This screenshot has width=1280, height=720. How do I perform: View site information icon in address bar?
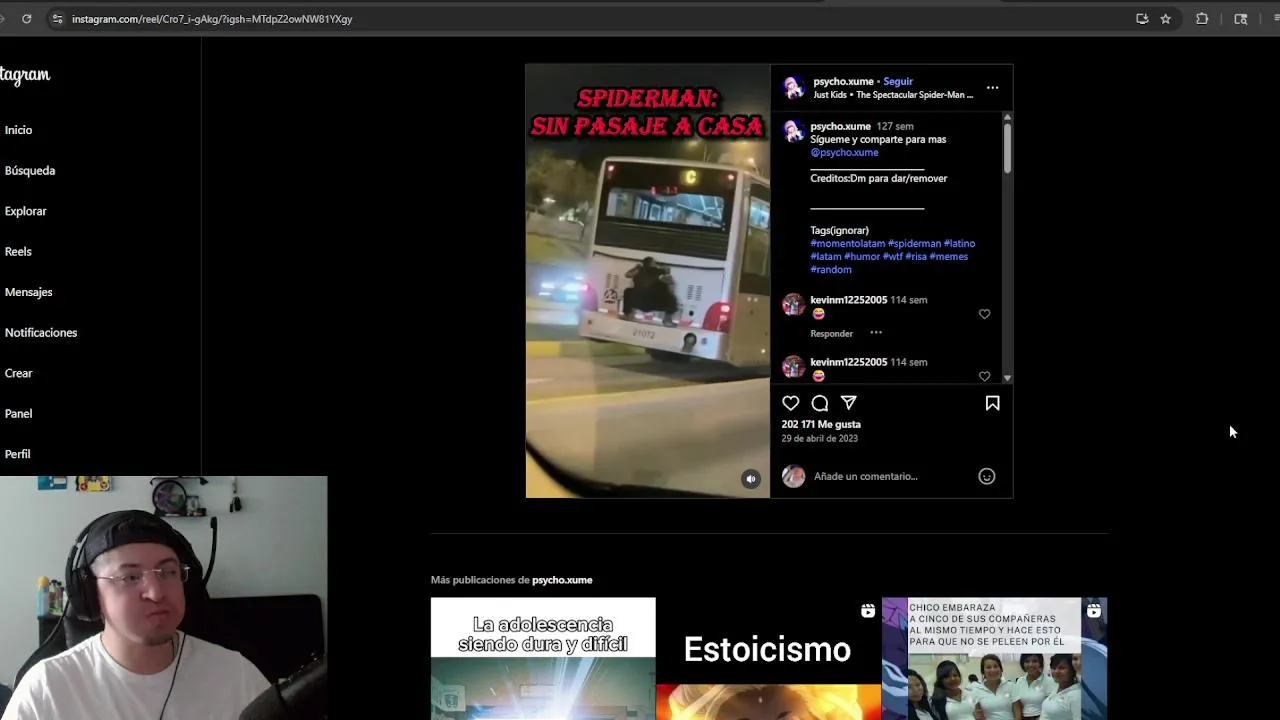57,18
